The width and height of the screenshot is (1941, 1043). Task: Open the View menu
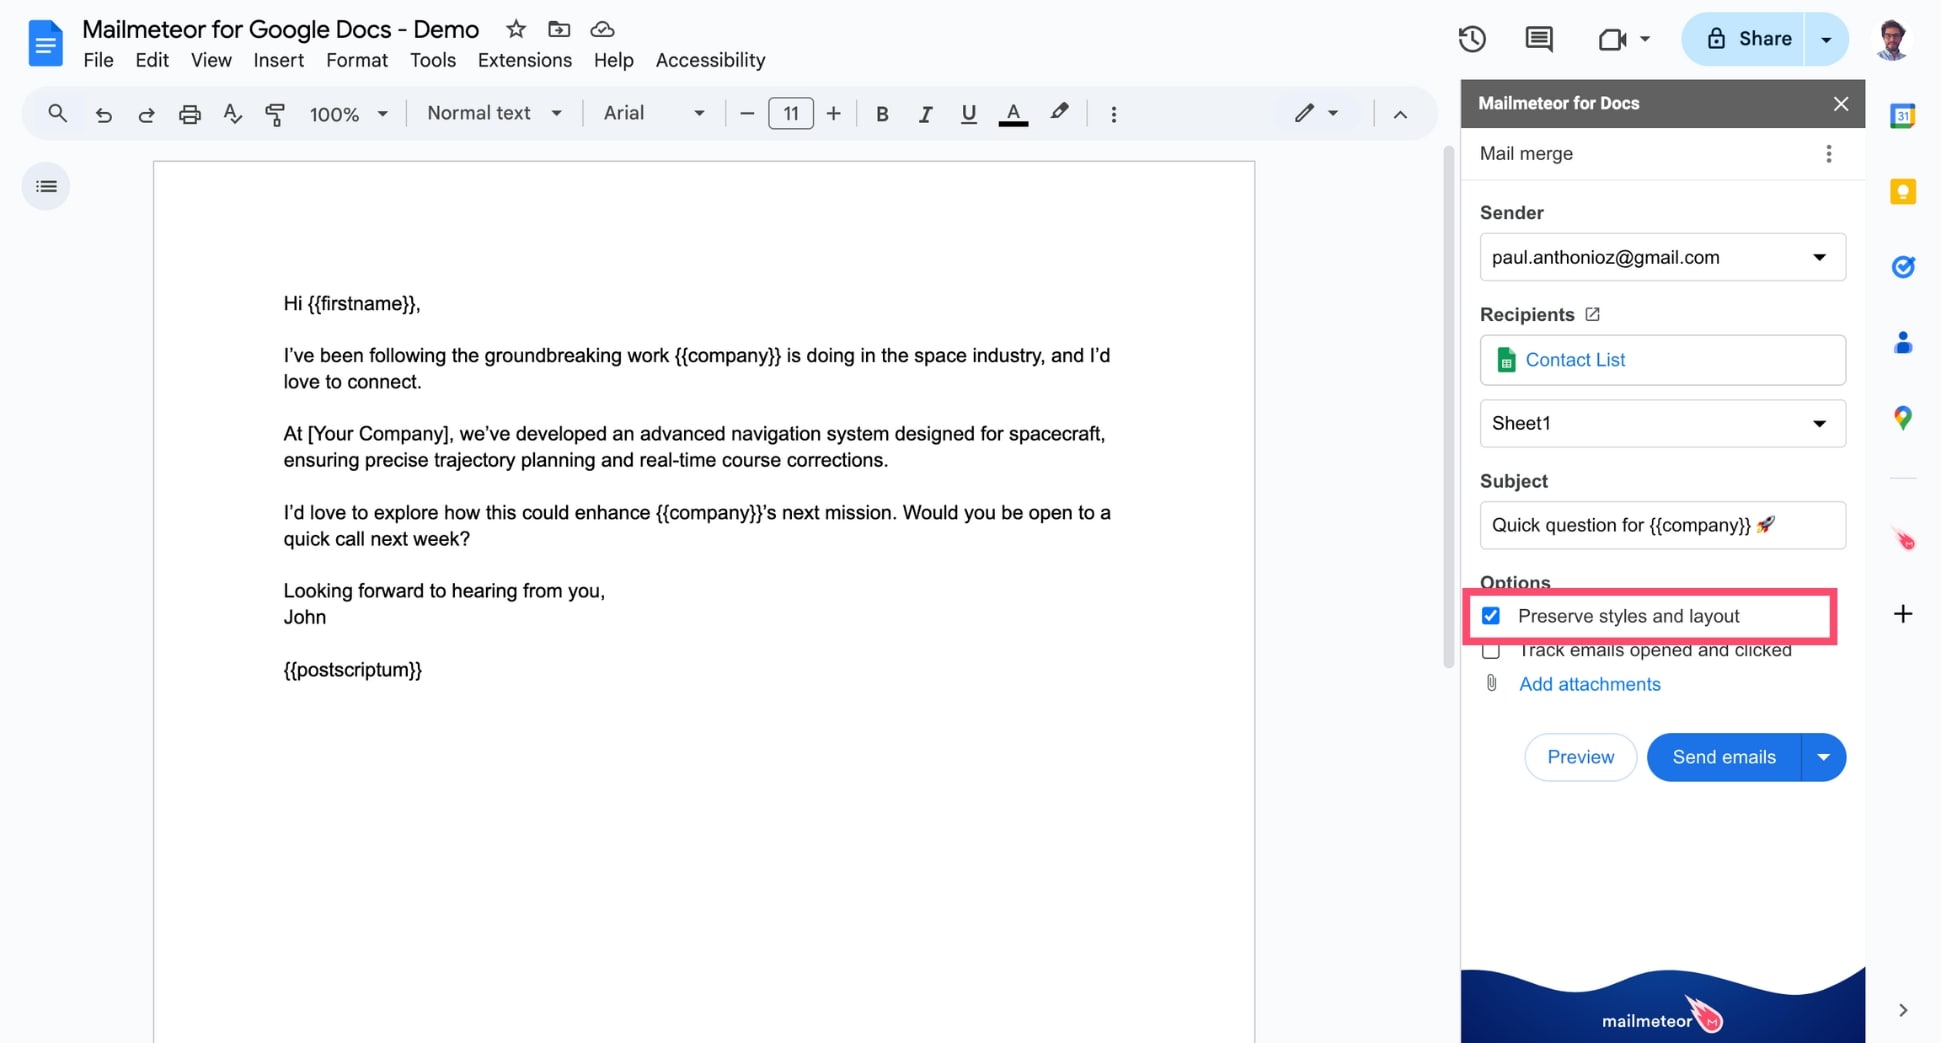pyautogui.click(x=211, y=60)
